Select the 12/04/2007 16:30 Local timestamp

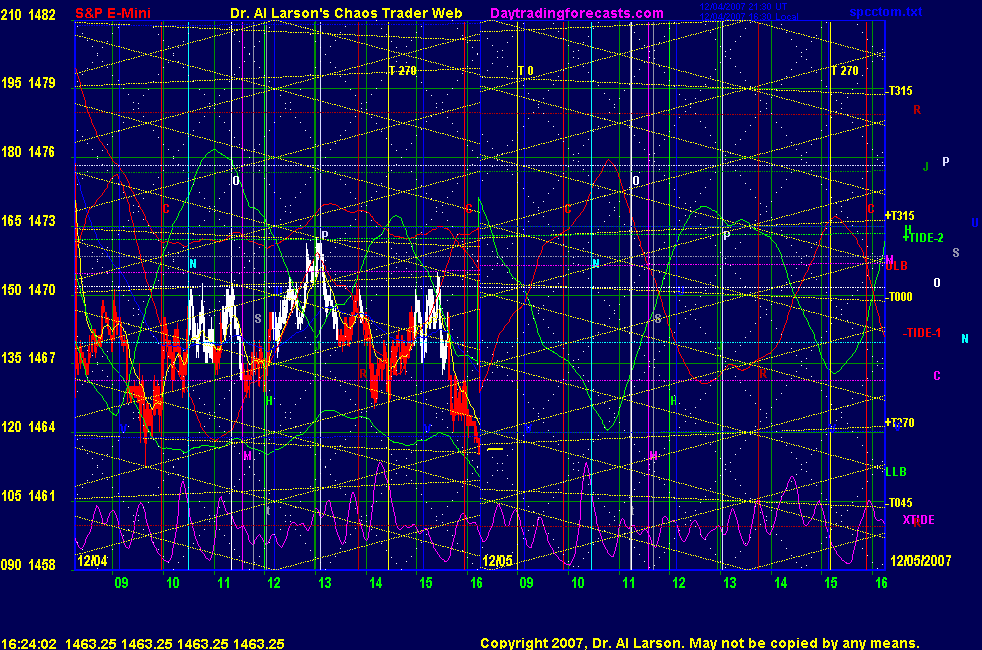[x=748, y=16]
